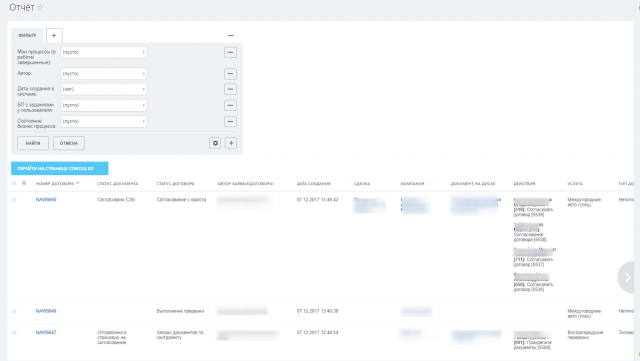Open the Состояние бизнес процесса dropdown

(x=104, y=121)
